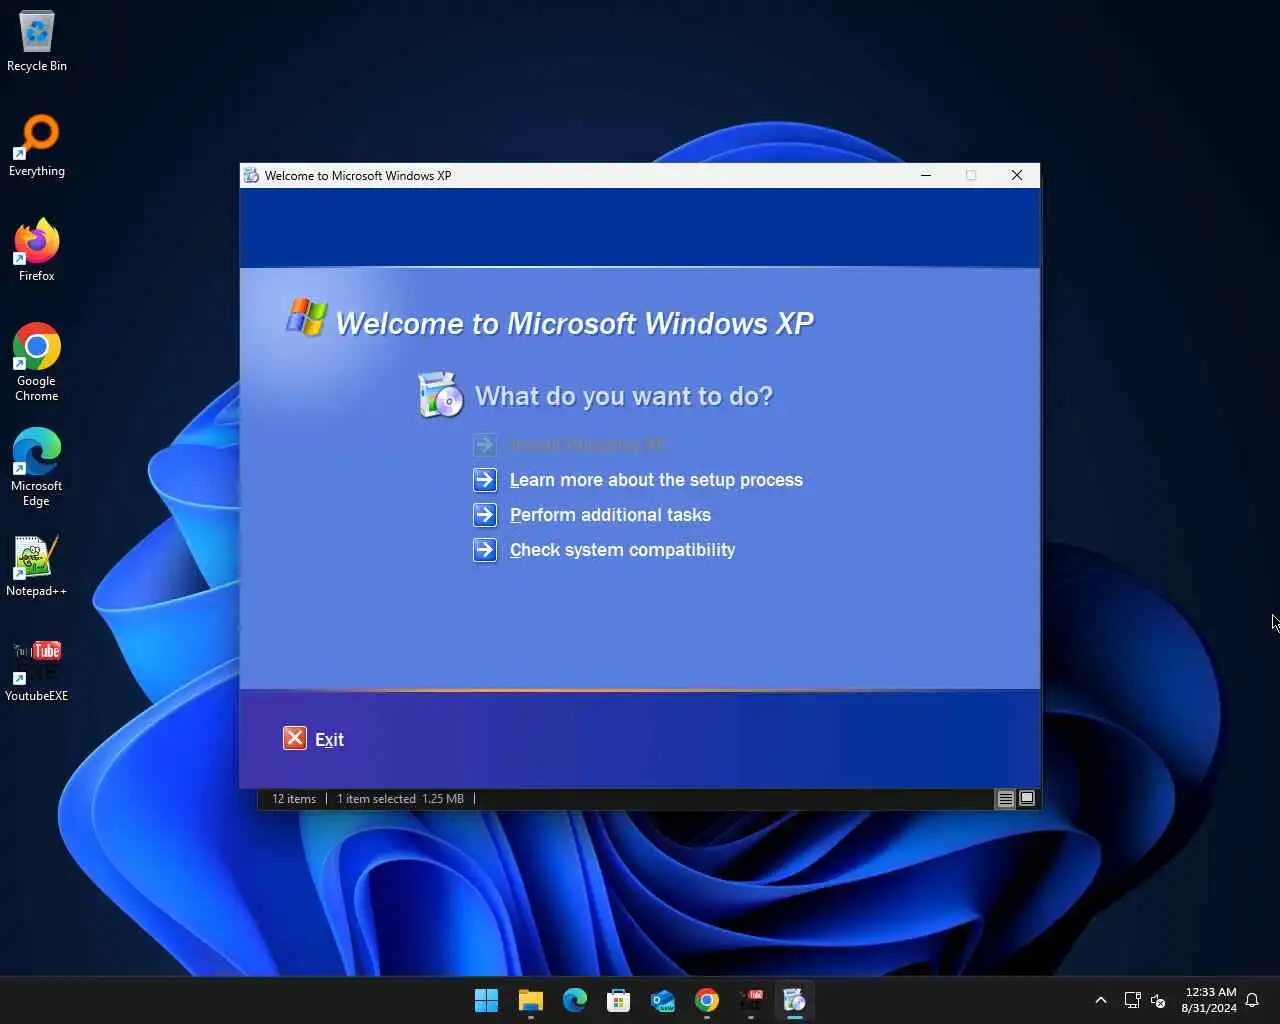Open Firefox desktop shortcut
The width and height of the screenshot is (1280, 1024).
click(37, 251)
